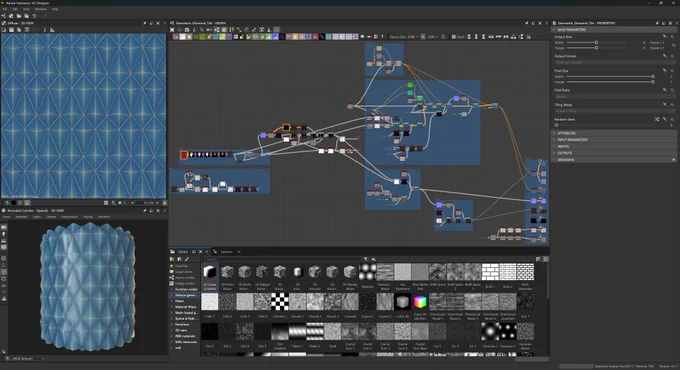Expand the Attributes section

614,133
